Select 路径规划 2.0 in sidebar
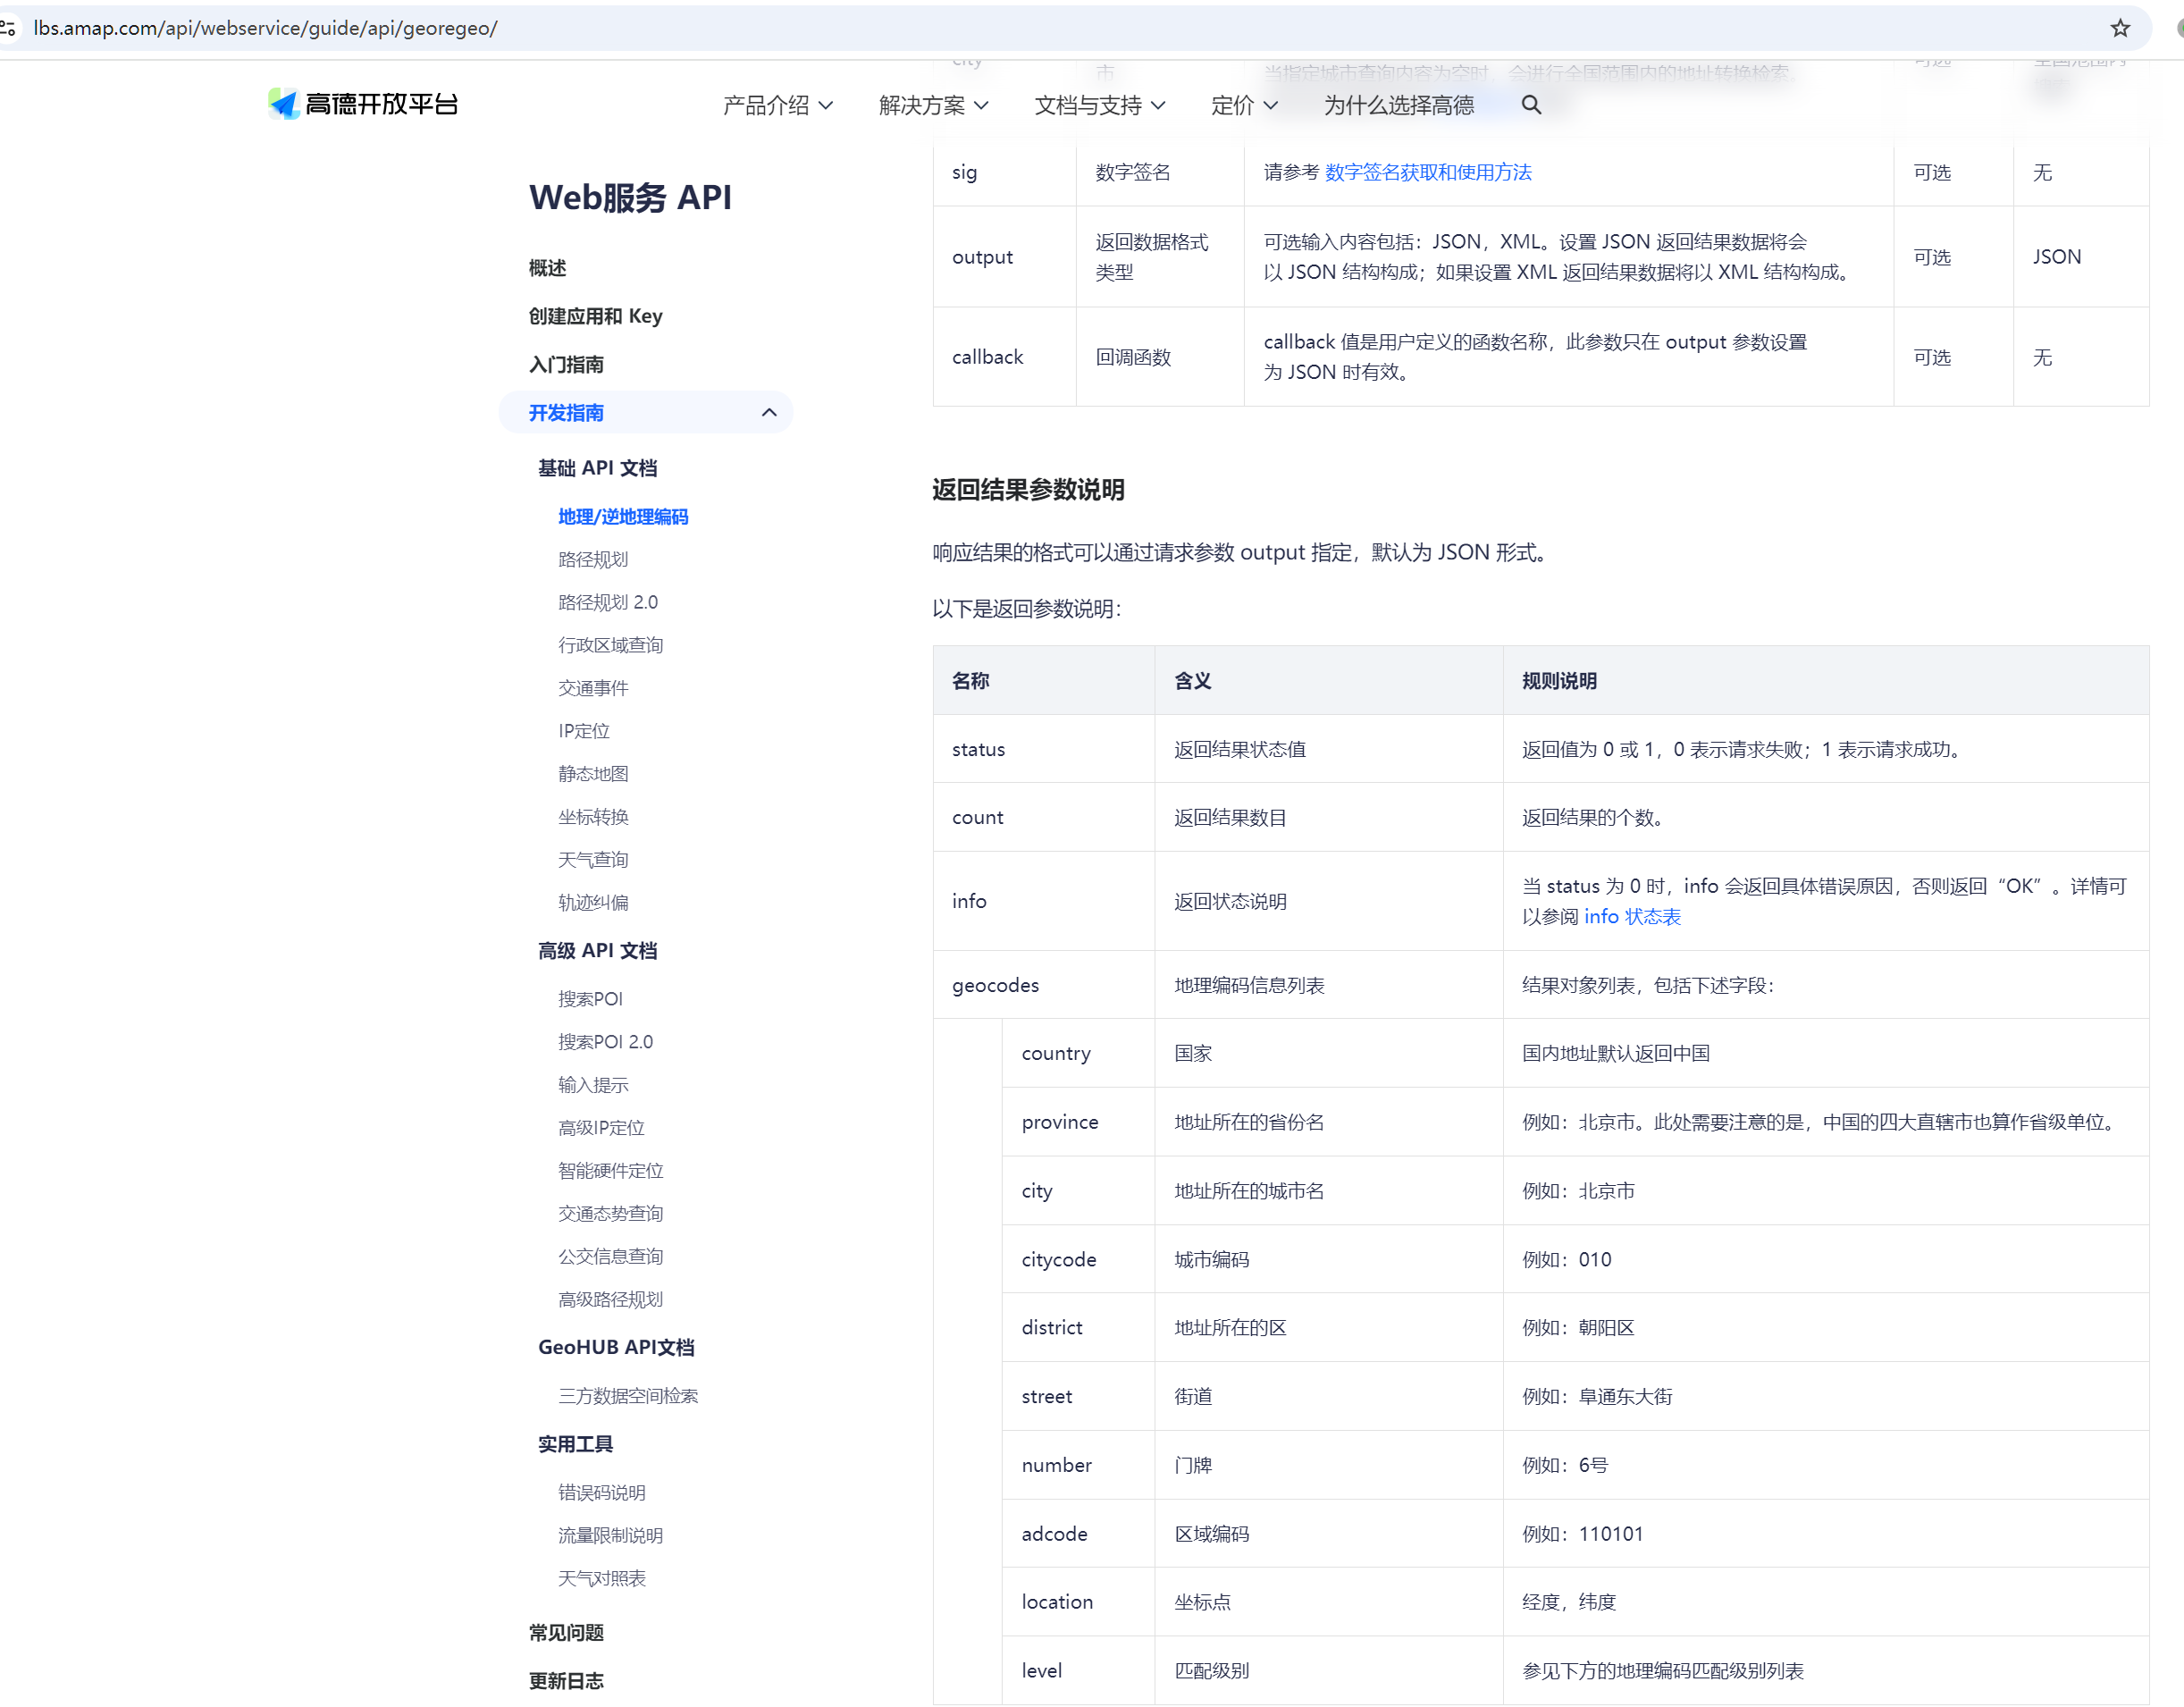The height and width of the screenshot is (1707, 2184). tap(607, 602)
